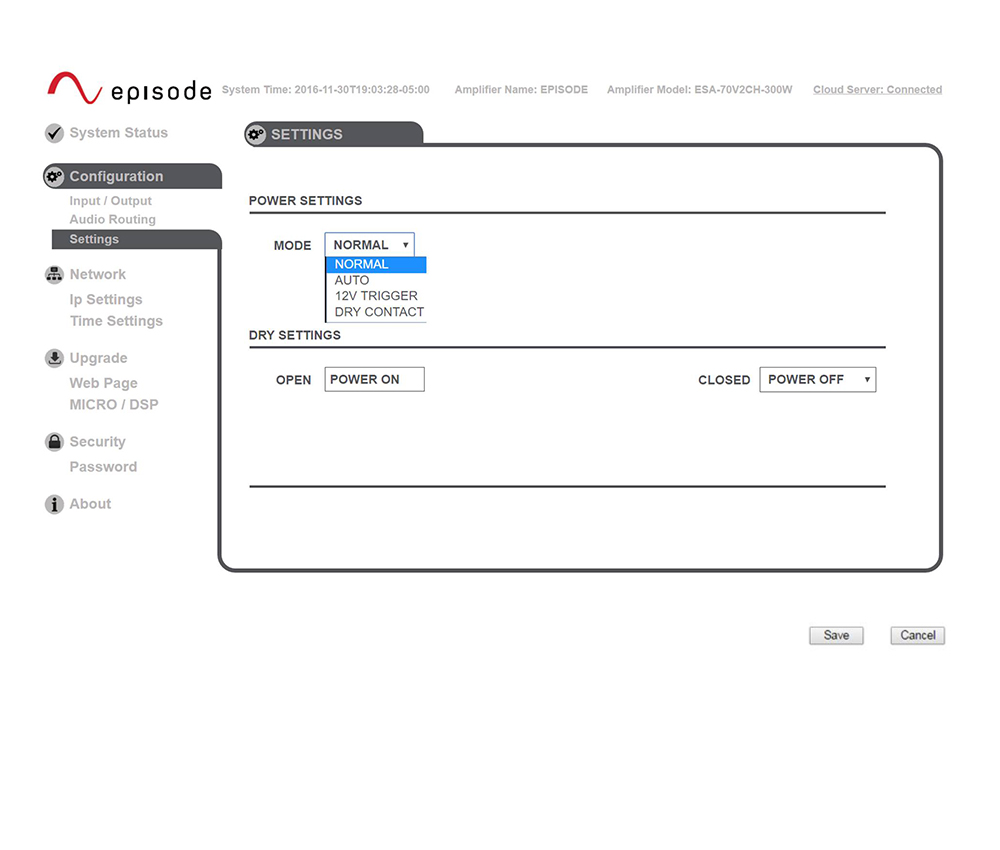Click the Security padlock icon
Viewport: 1000px width, 850px height.
[54, 442]
